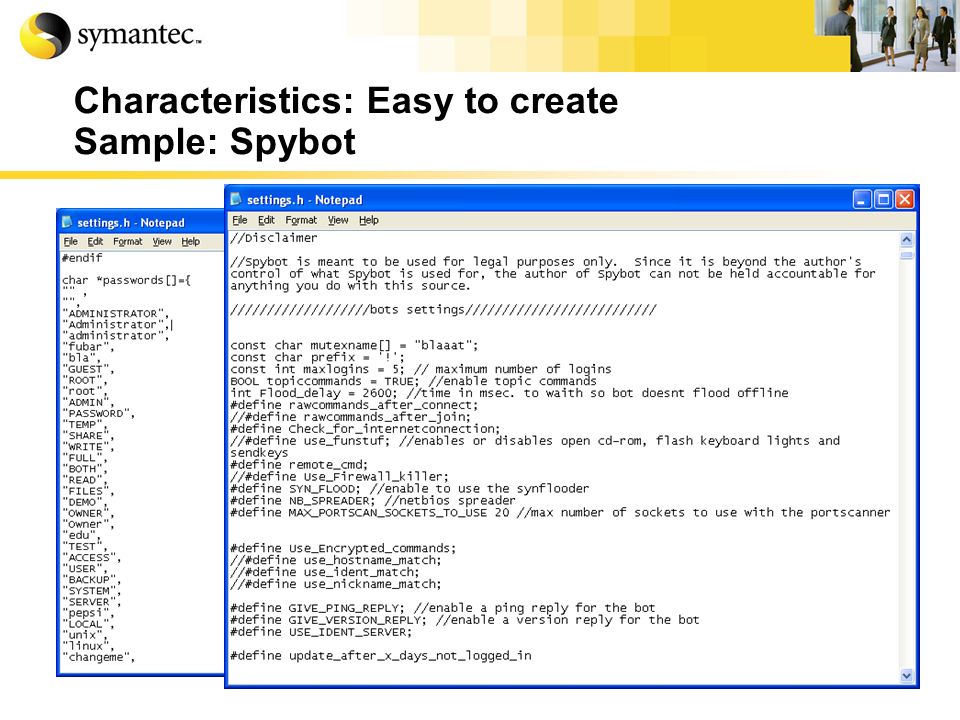Click scrollbar down arrow in front Notepad
The height and width of the screenshot is (720, 960).
click(x=907, y=675)
